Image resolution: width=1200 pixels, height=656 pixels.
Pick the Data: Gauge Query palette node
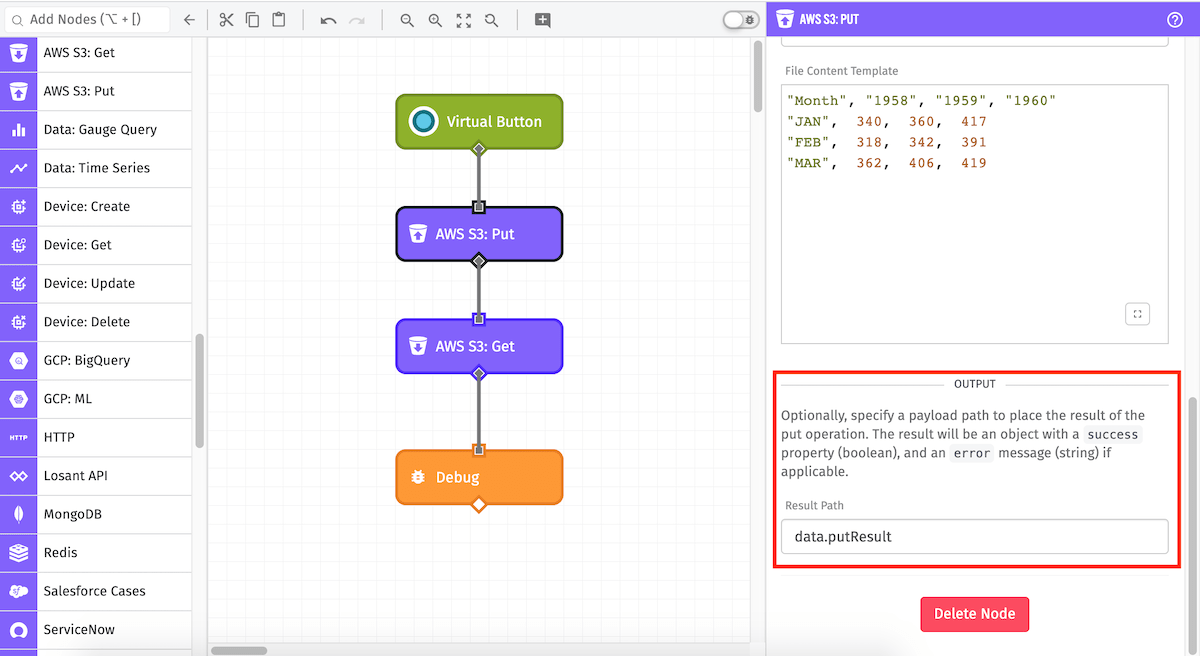(96, 130)
